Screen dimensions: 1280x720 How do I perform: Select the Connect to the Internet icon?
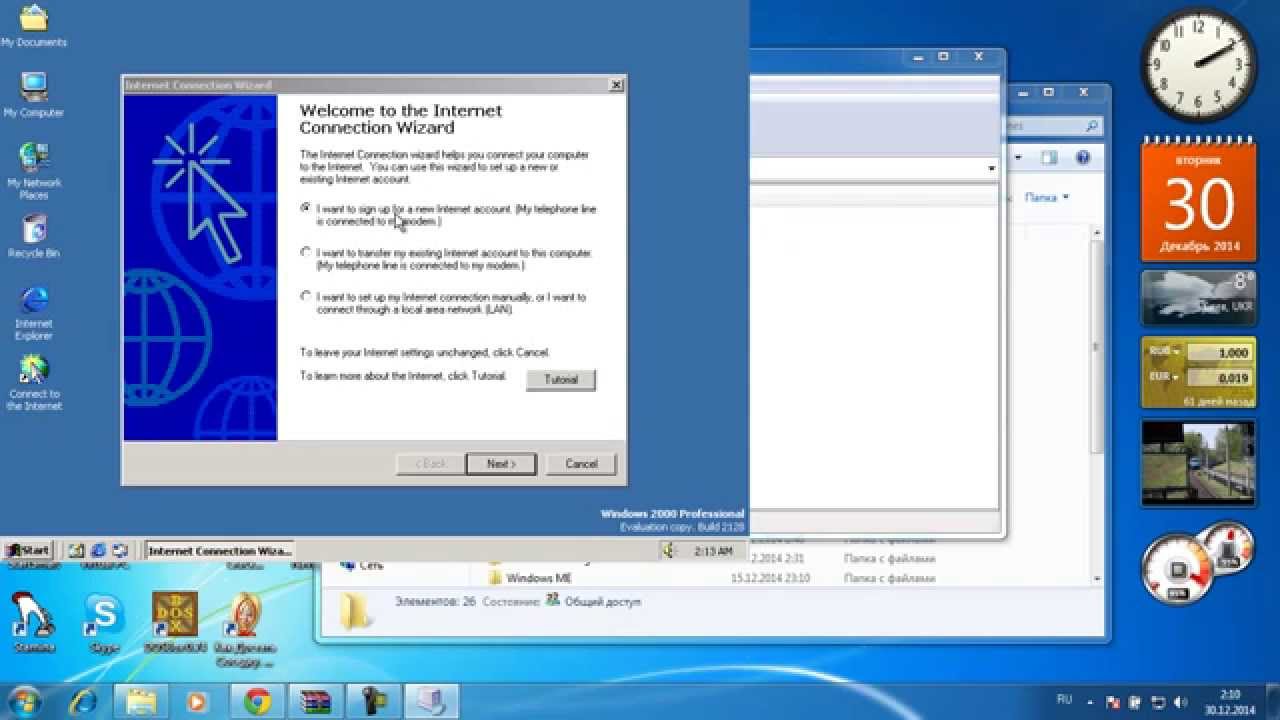(33, 383)
